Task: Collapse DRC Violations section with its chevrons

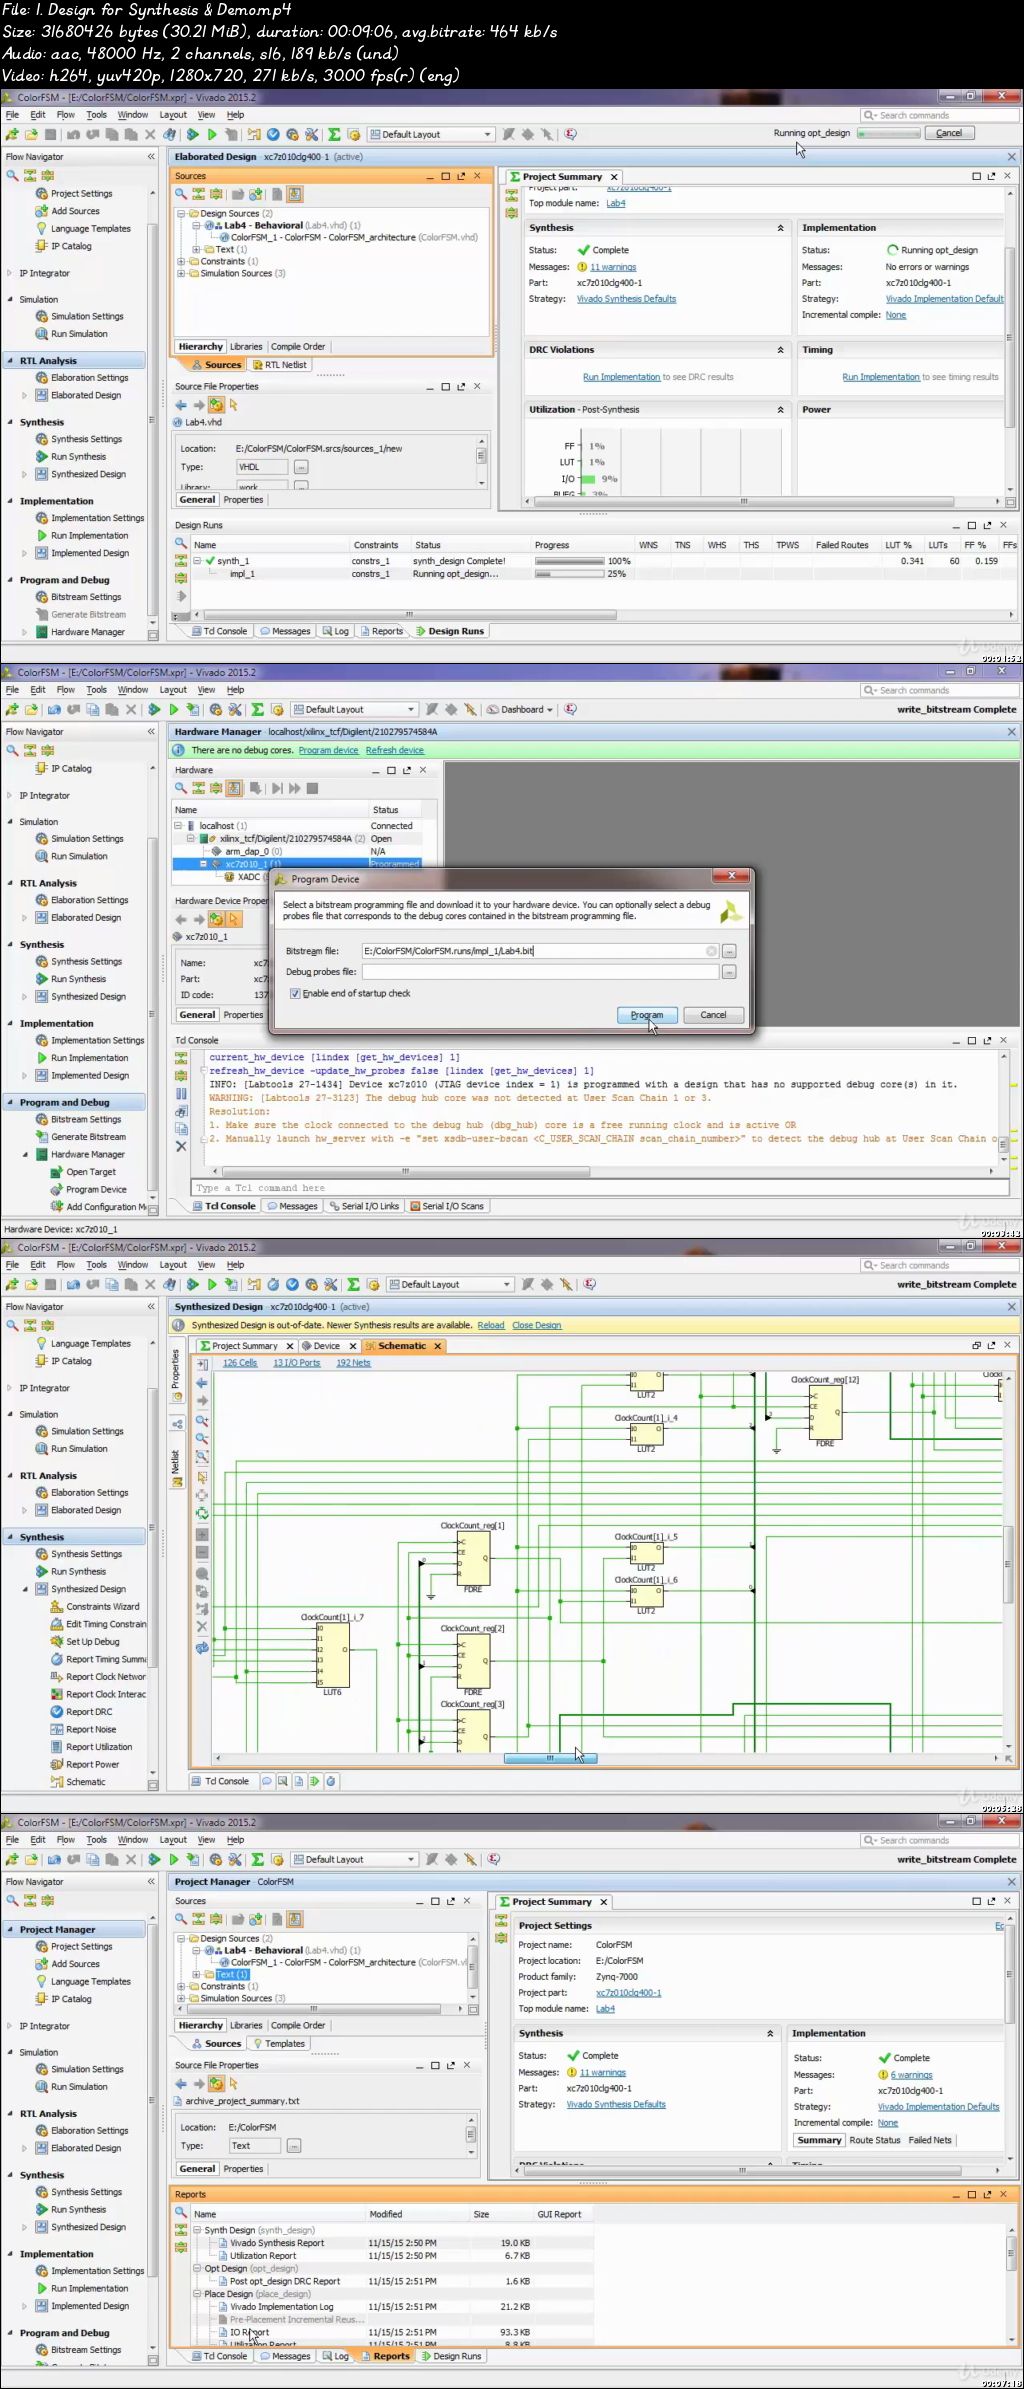Action: click(x=780, y=350)
